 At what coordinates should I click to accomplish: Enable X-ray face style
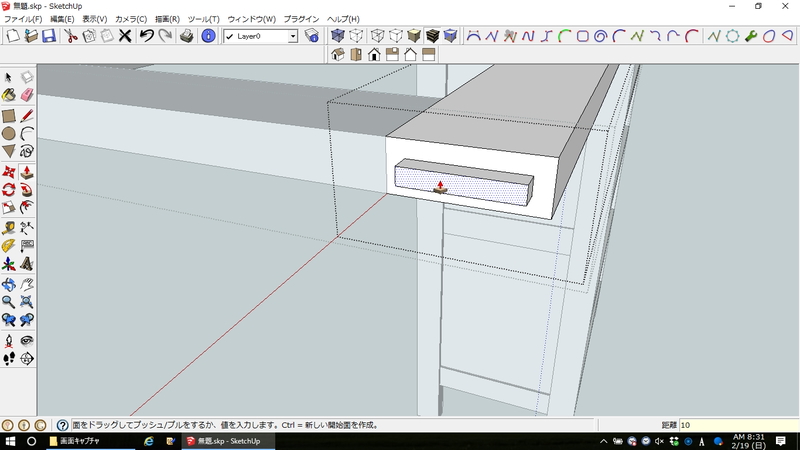[x=337, y=36]
